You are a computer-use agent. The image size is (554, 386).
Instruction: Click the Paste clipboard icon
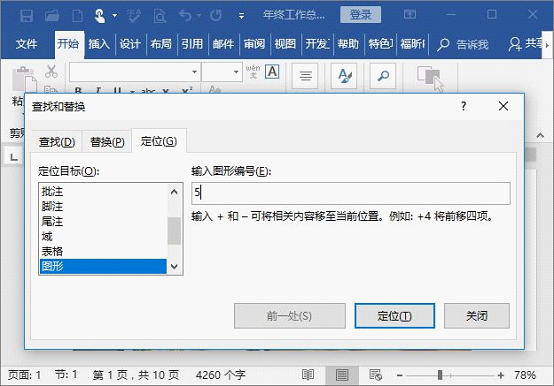[x=24, y=79]
